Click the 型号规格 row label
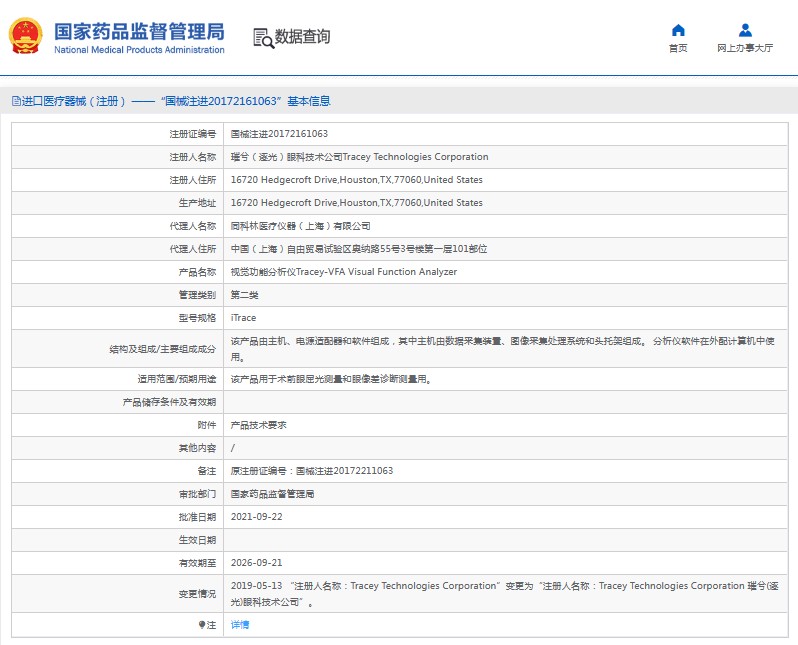The height and width of the screenshot is (645, 798). click(197, 318)
